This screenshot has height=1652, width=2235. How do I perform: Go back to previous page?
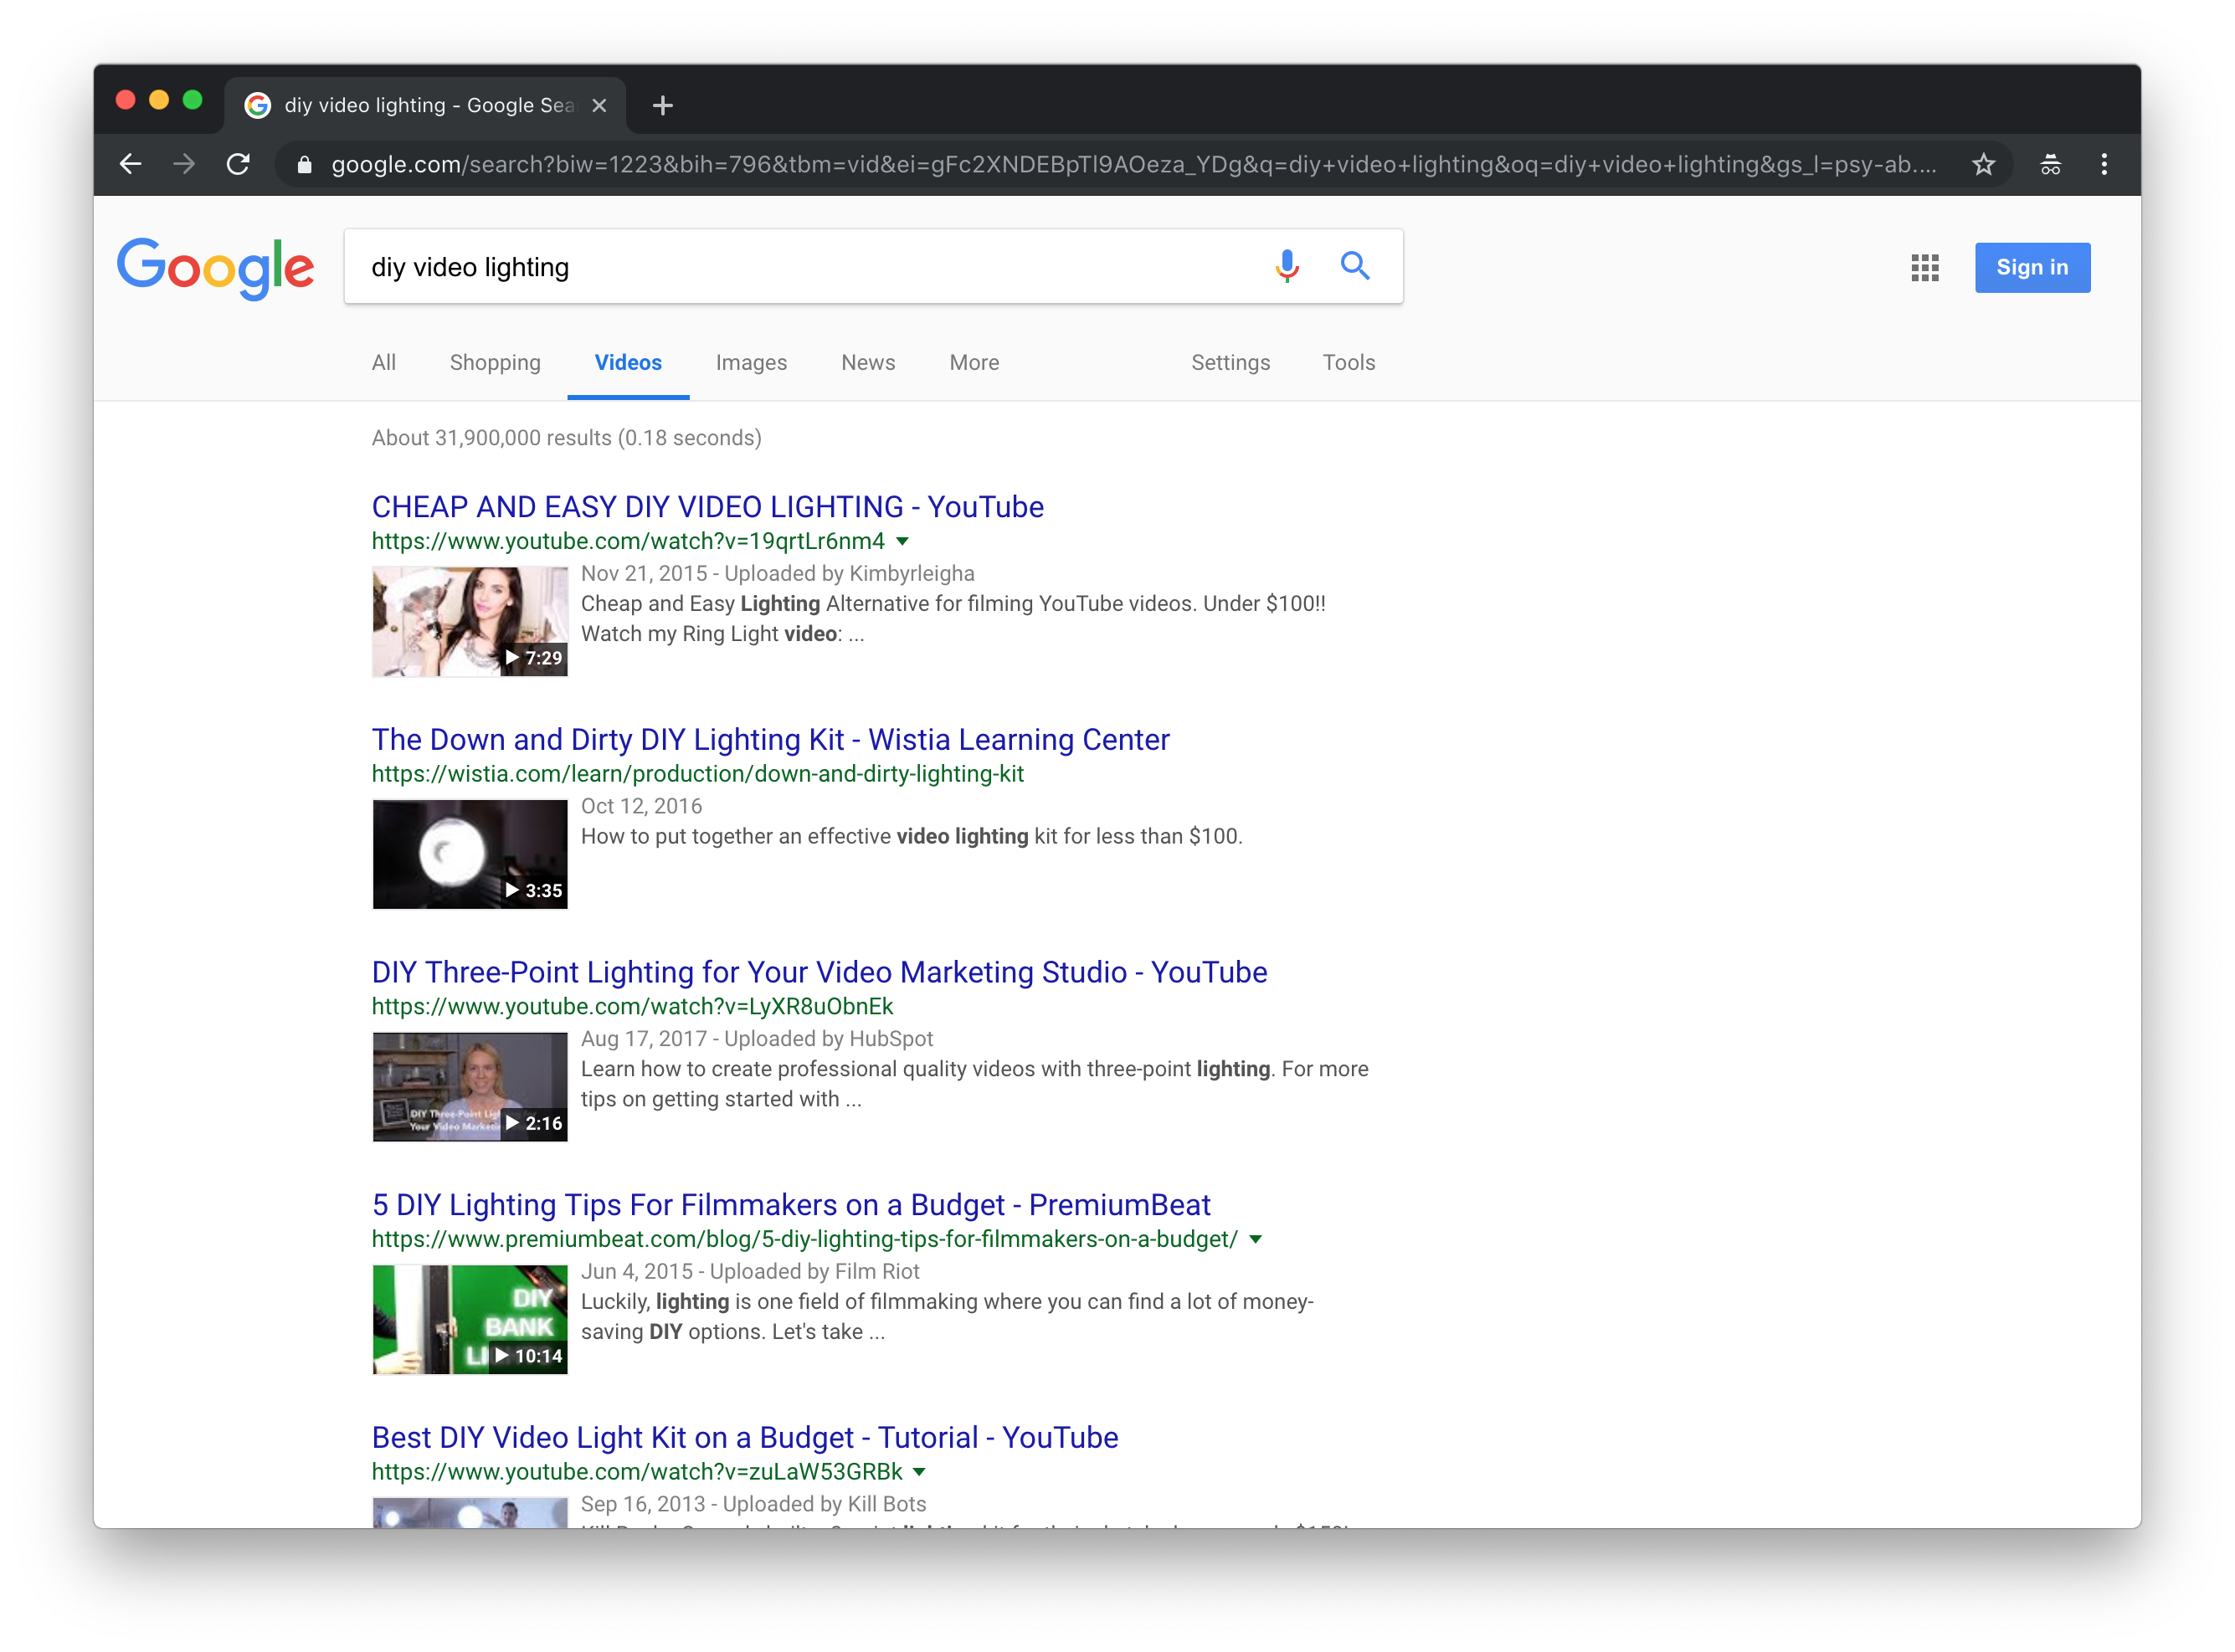pyautogui.click(x=131, y=165)
